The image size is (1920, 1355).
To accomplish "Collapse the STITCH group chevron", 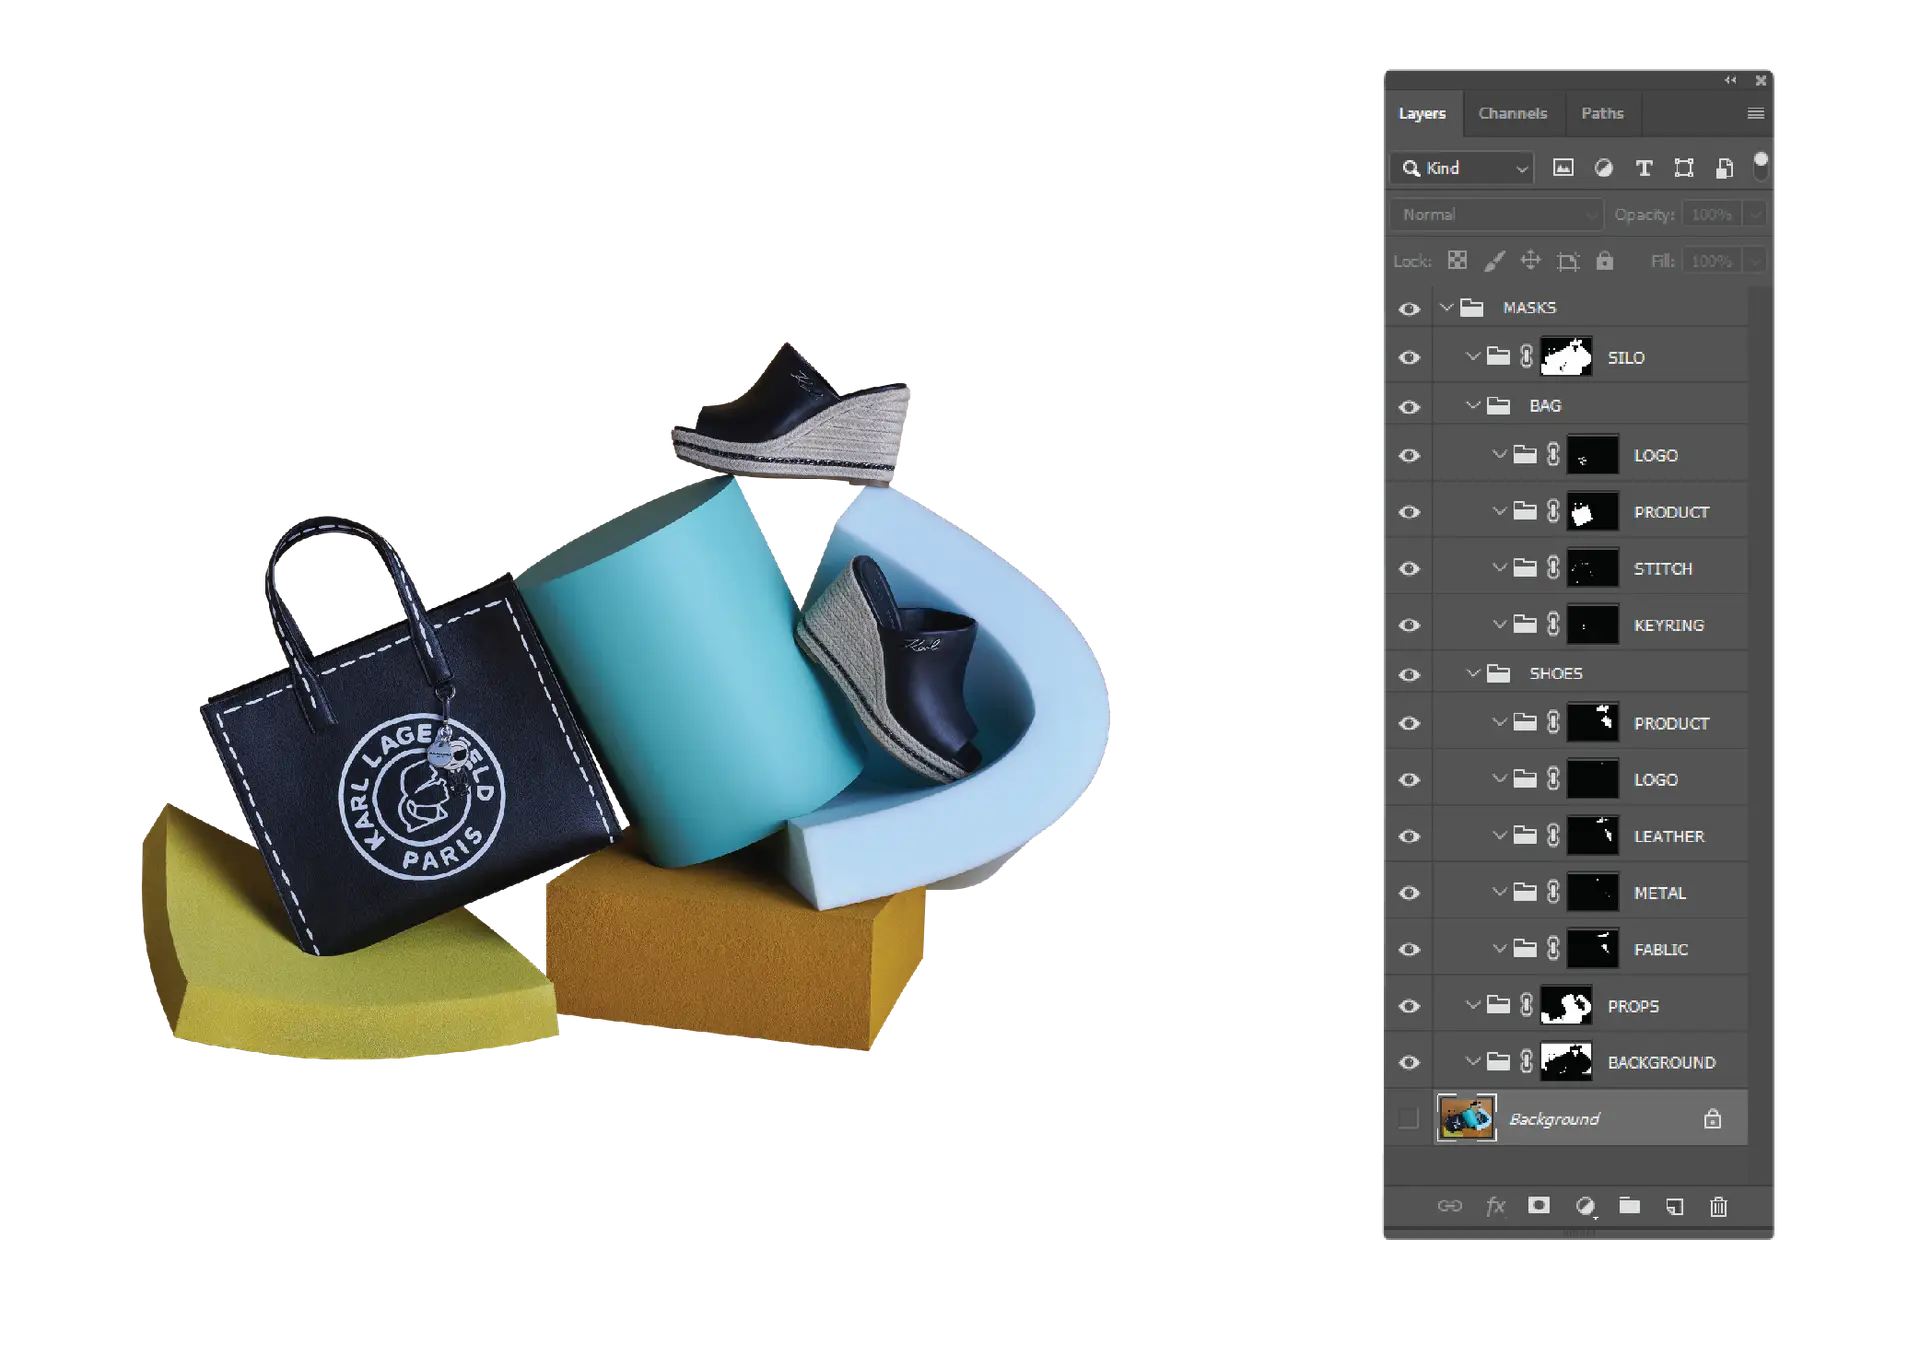I will 1498,567.
